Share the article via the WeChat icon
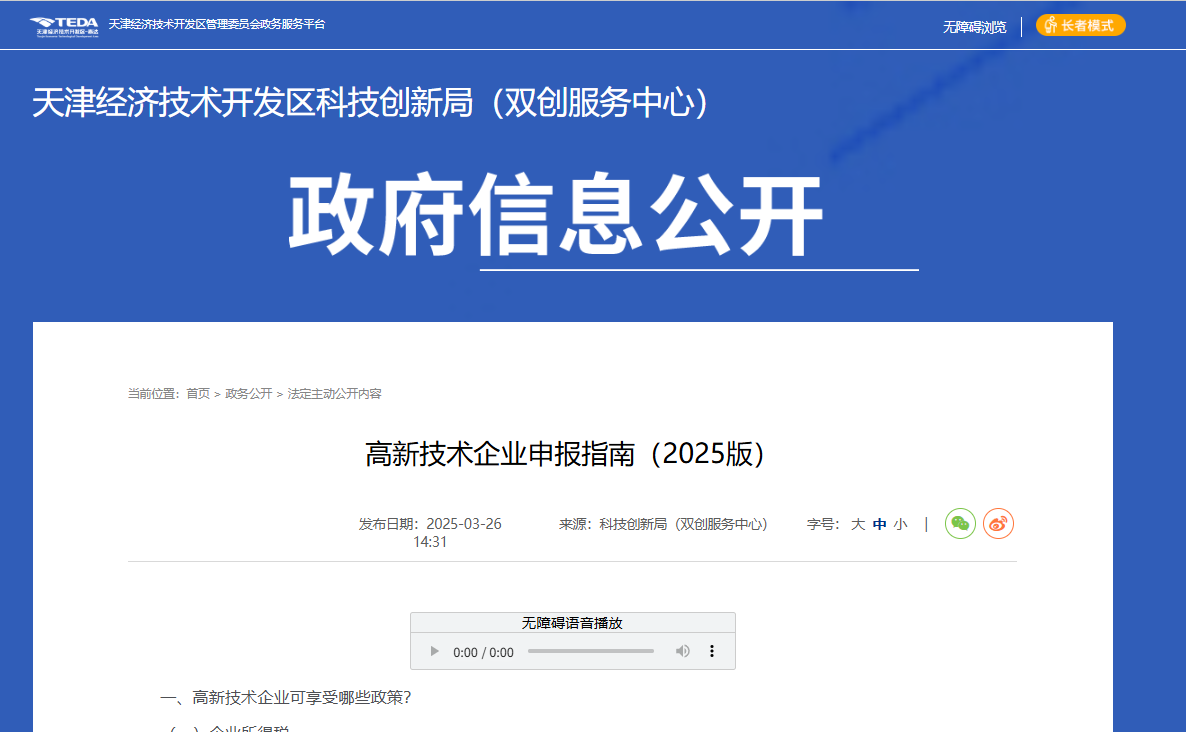This screenshot has height=732, width=1186. pyautogui.click(x=959, y=523)
